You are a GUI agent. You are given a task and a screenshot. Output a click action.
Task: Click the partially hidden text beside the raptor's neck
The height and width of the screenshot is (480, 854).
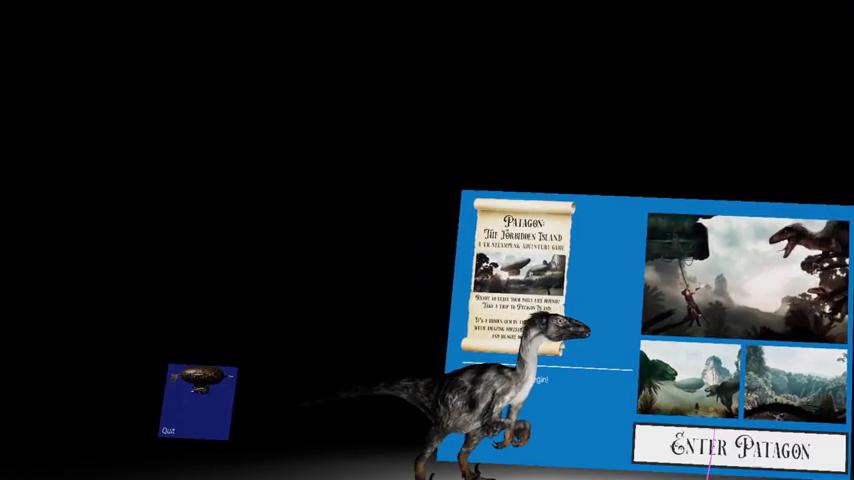[539, 380]
